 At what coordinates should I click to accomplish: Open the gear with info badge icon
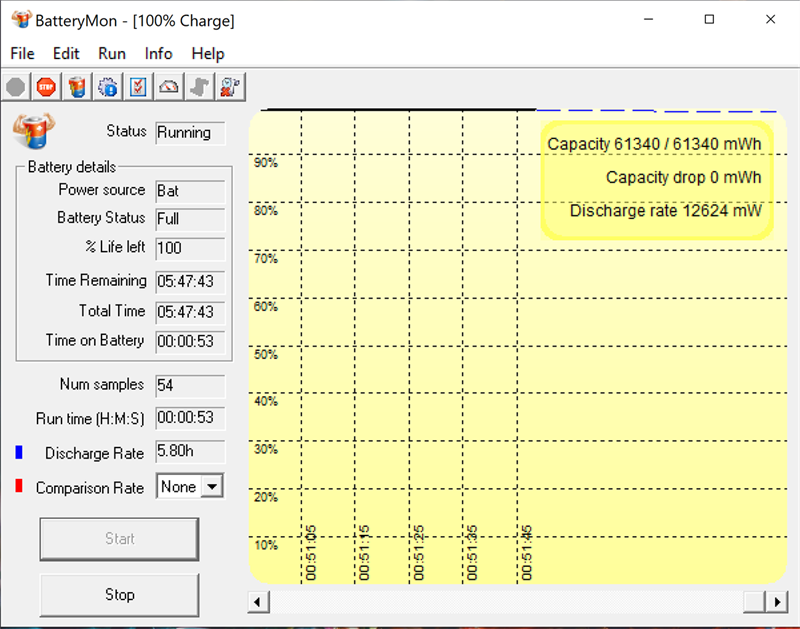108,87
